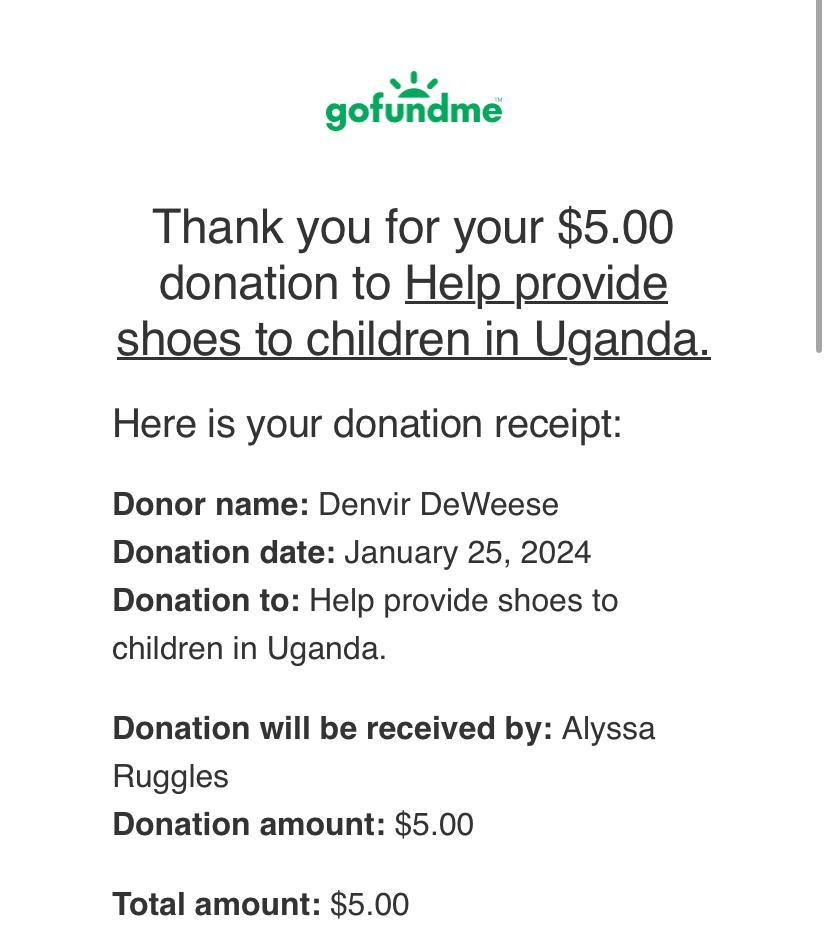This screenshot has height=949, width=828.
Task: Click the green sunburst icon above the logo
Action: [x=413, y=83]
